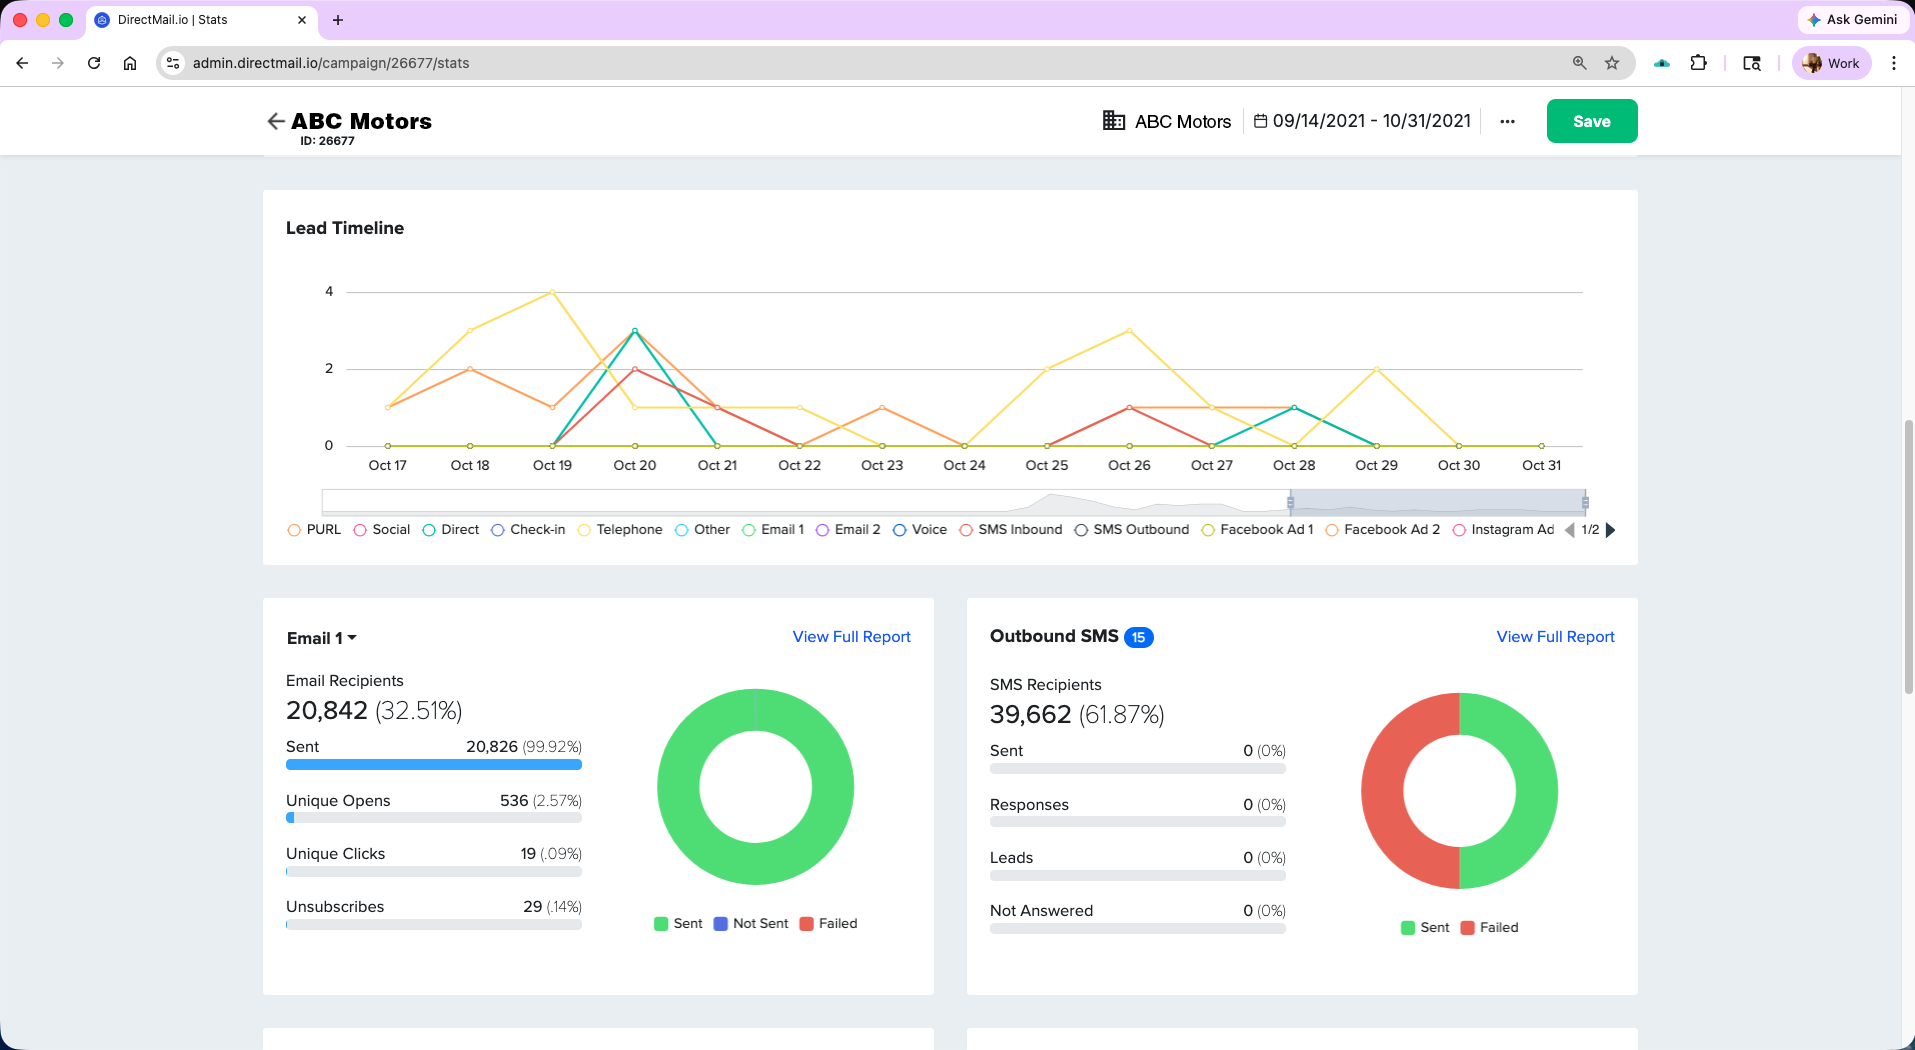Open the browser extensions puzzle icon
Image resolution: width=1915 pixels, height=1050 pixels.
[x=1698, y=62]
